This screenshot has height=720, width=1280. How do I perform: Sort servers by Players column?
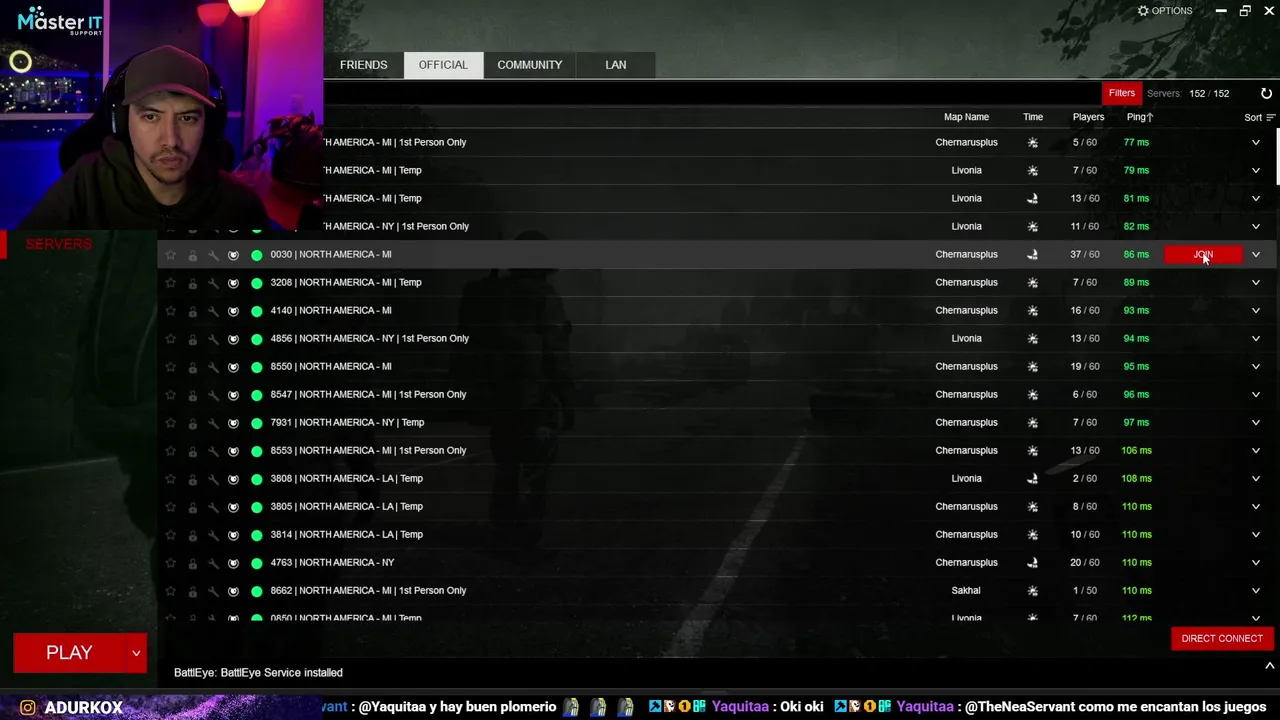click(1088, 117)
